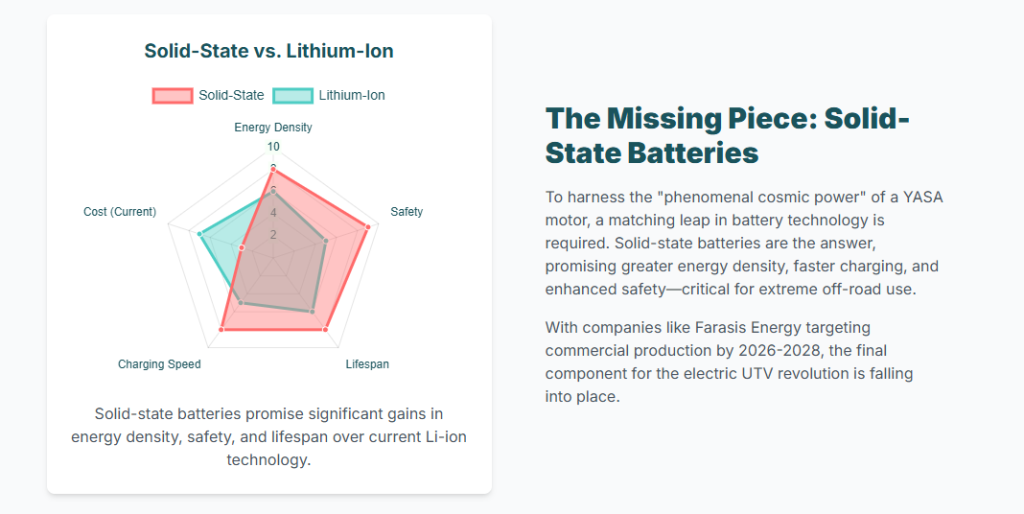Toggle the Solid-State legend swatch
This screenshot has width=1024, height=514.
point(172,95)
